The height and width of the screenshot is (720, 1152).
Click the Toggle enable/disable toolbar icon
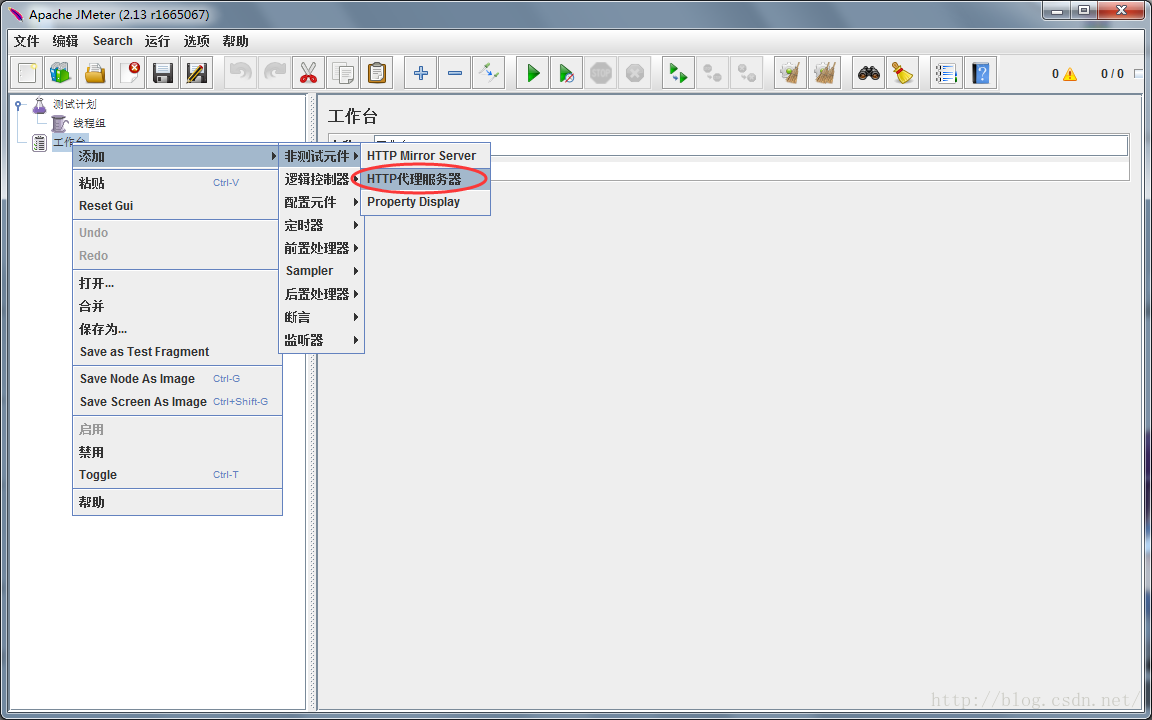click(488, 73)
